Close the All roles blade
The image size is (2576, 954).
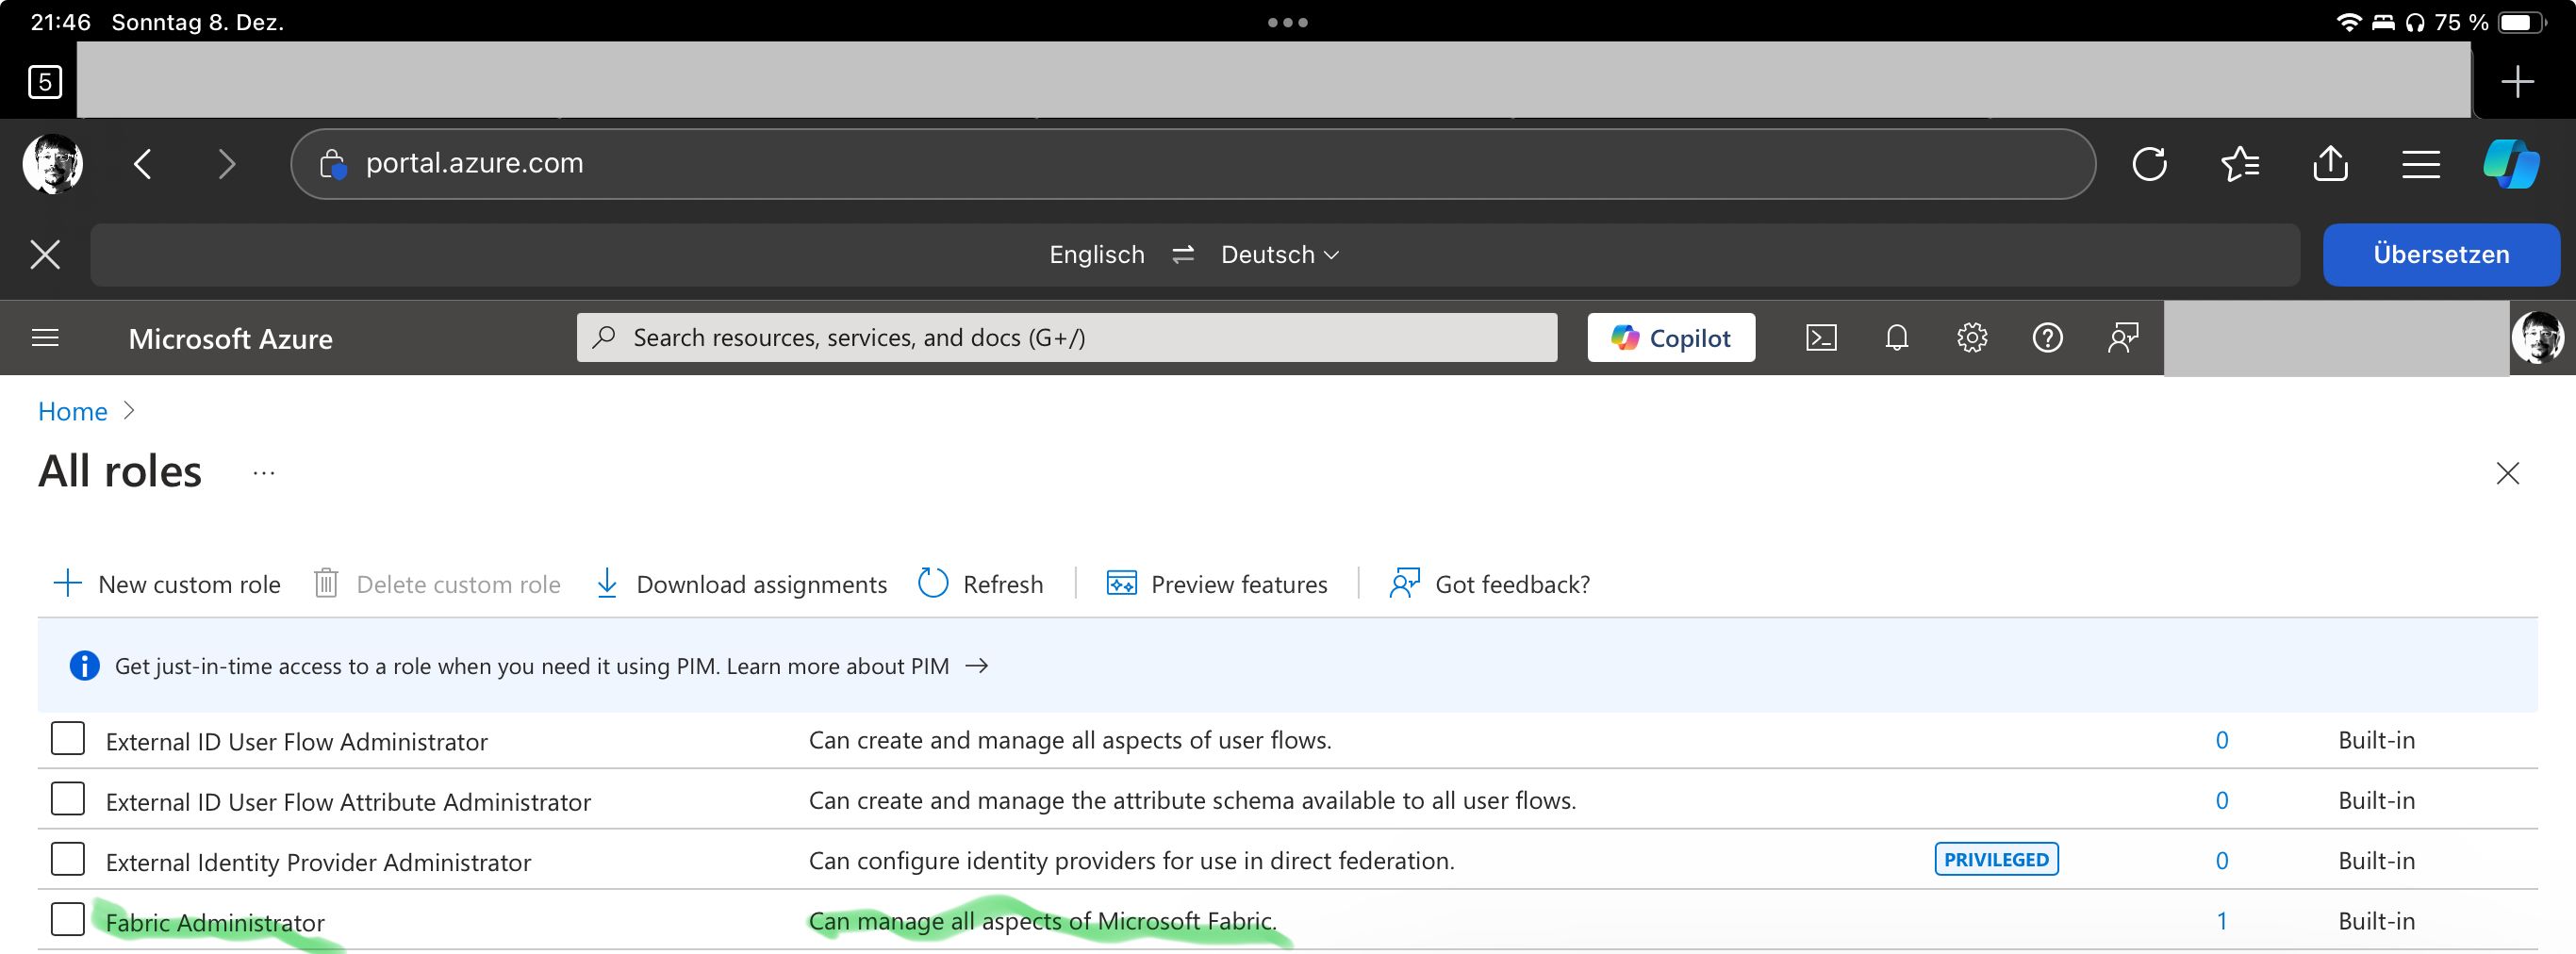2507,473
